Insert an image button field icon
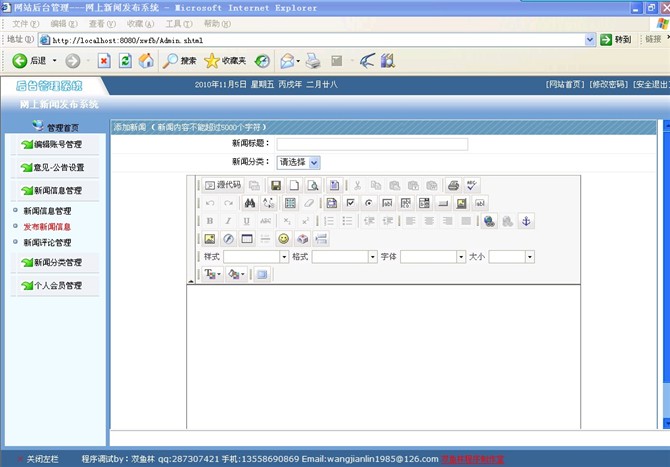 click(x=461, y=203)
